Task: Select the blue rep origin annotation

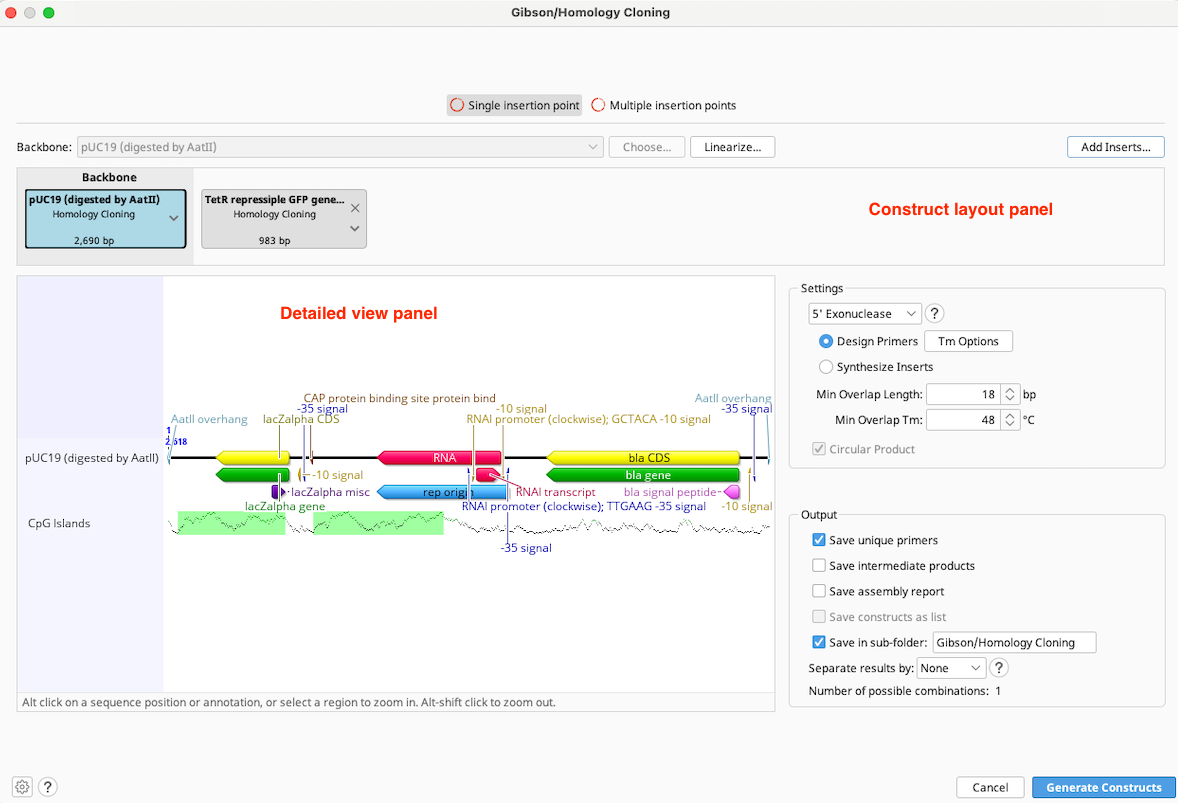Action: coord(441,492)
